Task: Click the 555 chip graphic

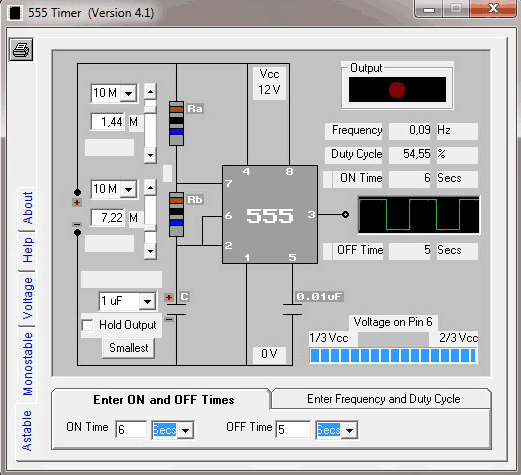Action: click(x=270, y=215)
